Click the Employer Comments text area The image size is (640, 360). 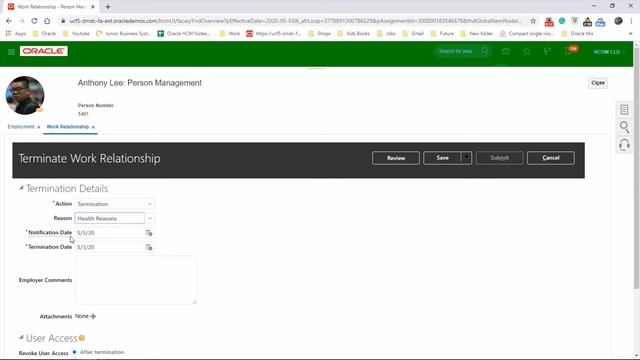pyautogui.click(x=136, y=280)
